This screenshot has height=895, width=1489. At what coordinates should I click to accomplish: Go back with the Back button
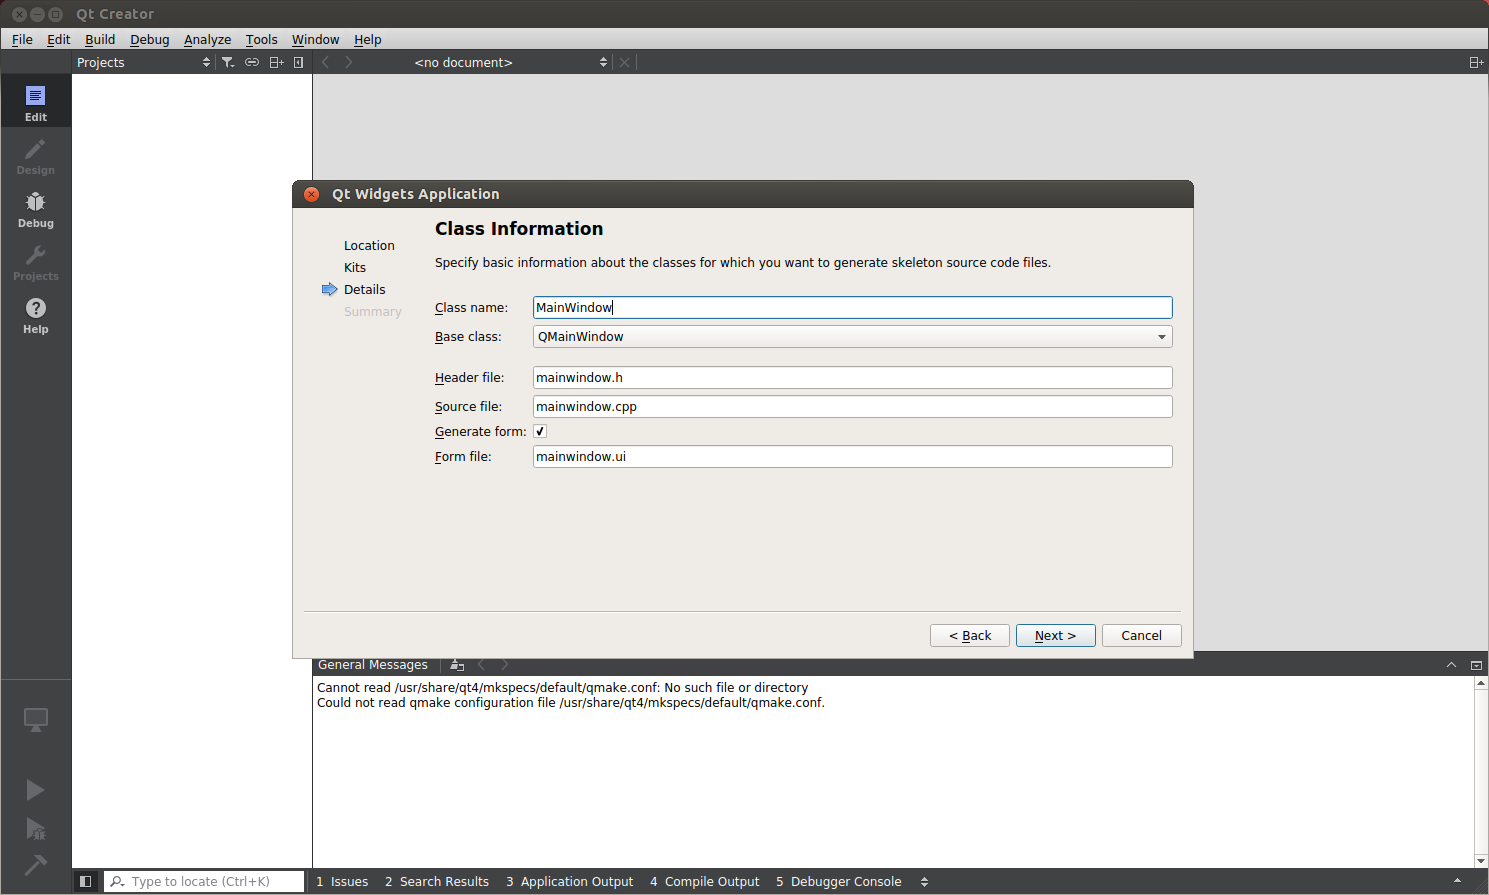(969, 635)
